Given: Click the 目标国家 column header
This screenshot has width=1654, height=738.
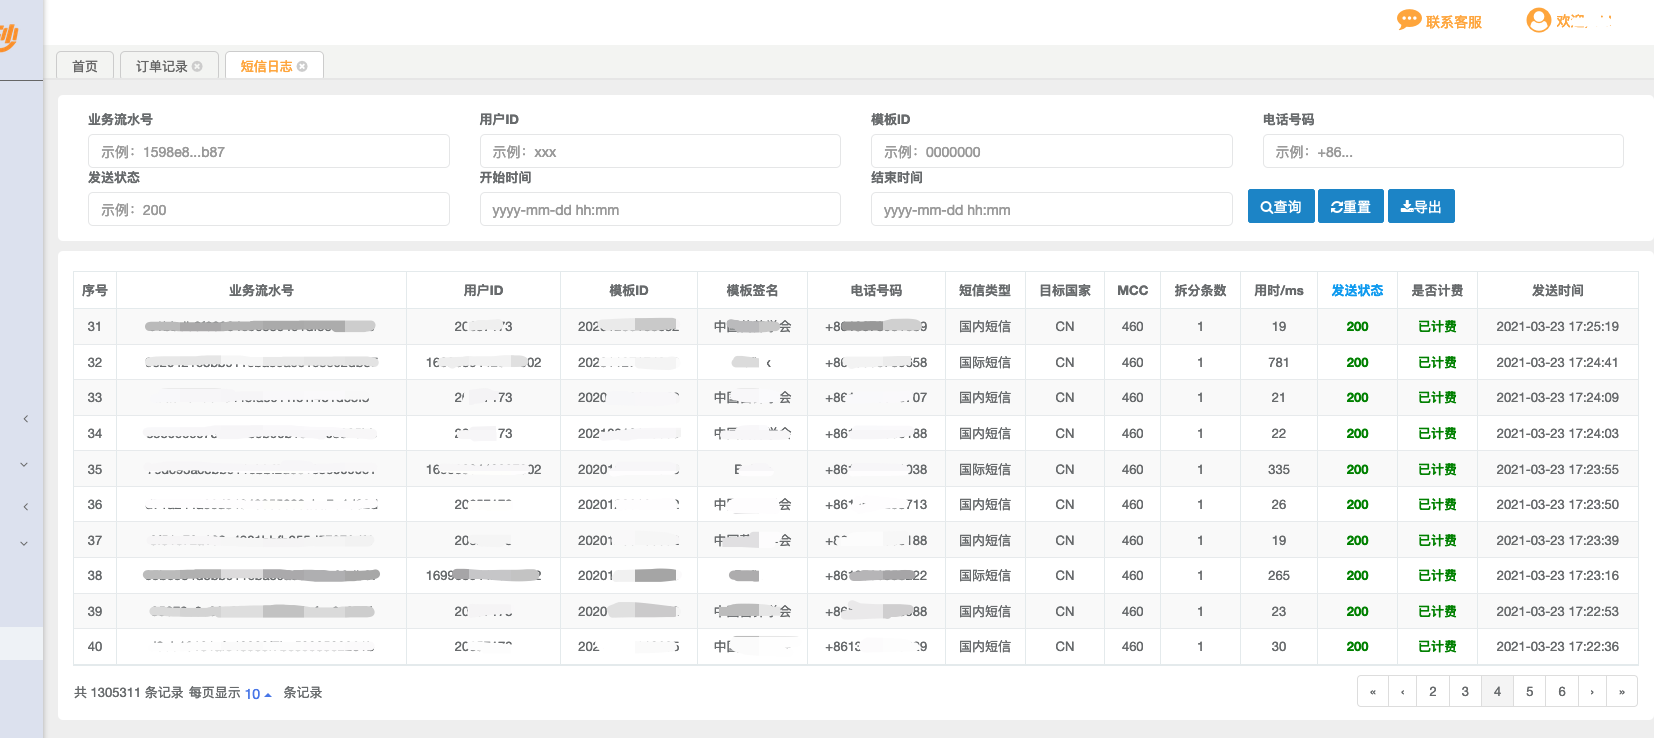Looking at the screenshot, I should tap(1065, 290).
